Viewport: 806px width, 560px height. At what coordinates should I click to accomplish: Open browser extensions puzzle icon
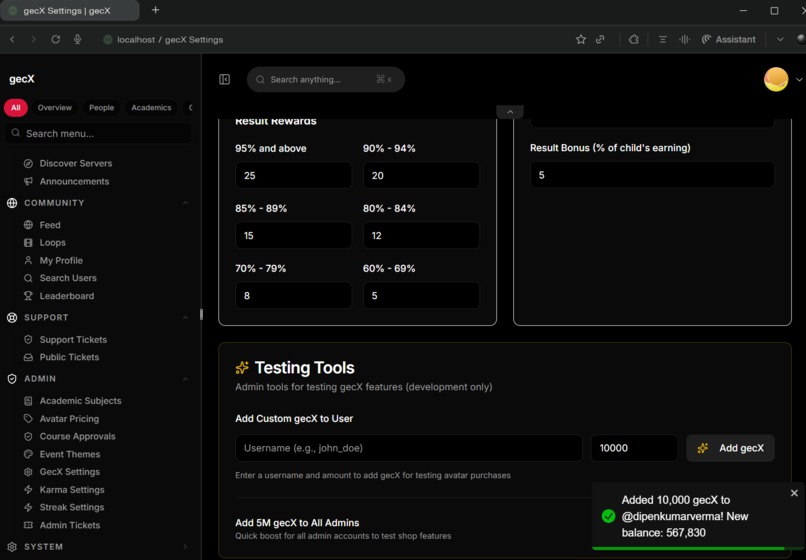(633, 40)
